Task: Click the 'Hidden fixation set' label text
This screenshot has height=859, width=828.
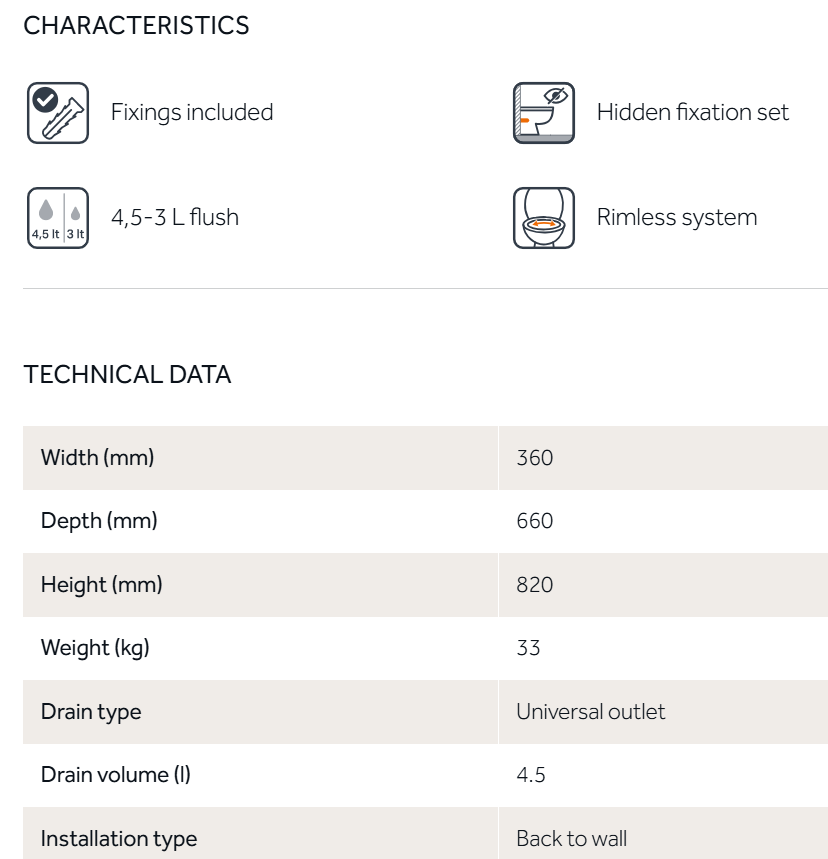Action: click(692, 112)
